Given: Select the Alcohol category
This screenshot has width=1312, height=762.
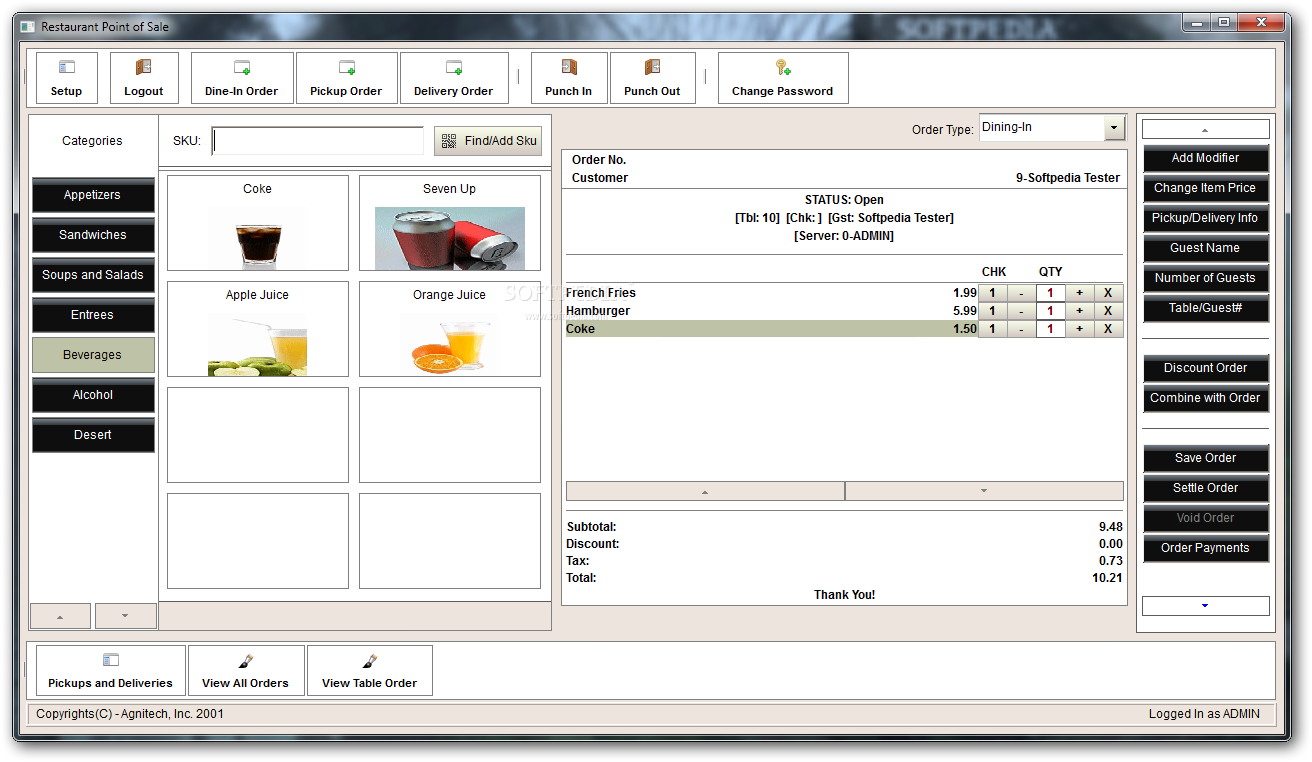Looking at the screenshot, I should pyautogui.click(x=93, y=395).
